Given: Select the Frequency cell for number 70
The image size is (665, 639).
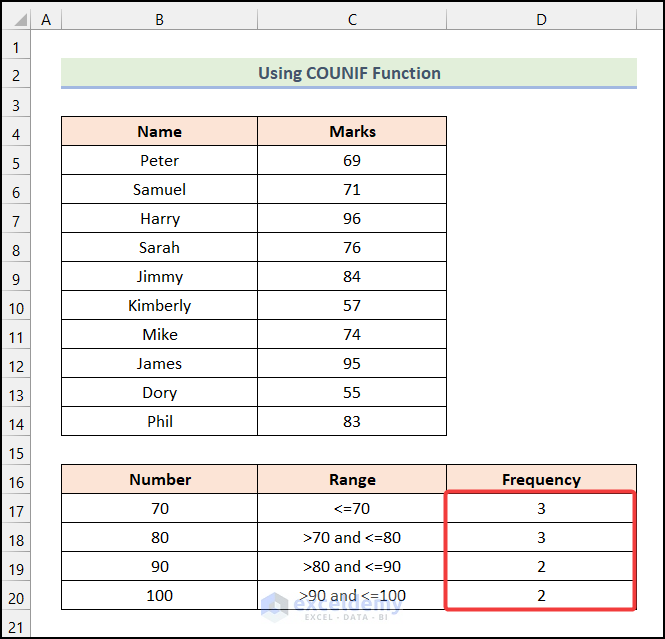Looking at the screenshot, I should point(541,509).
